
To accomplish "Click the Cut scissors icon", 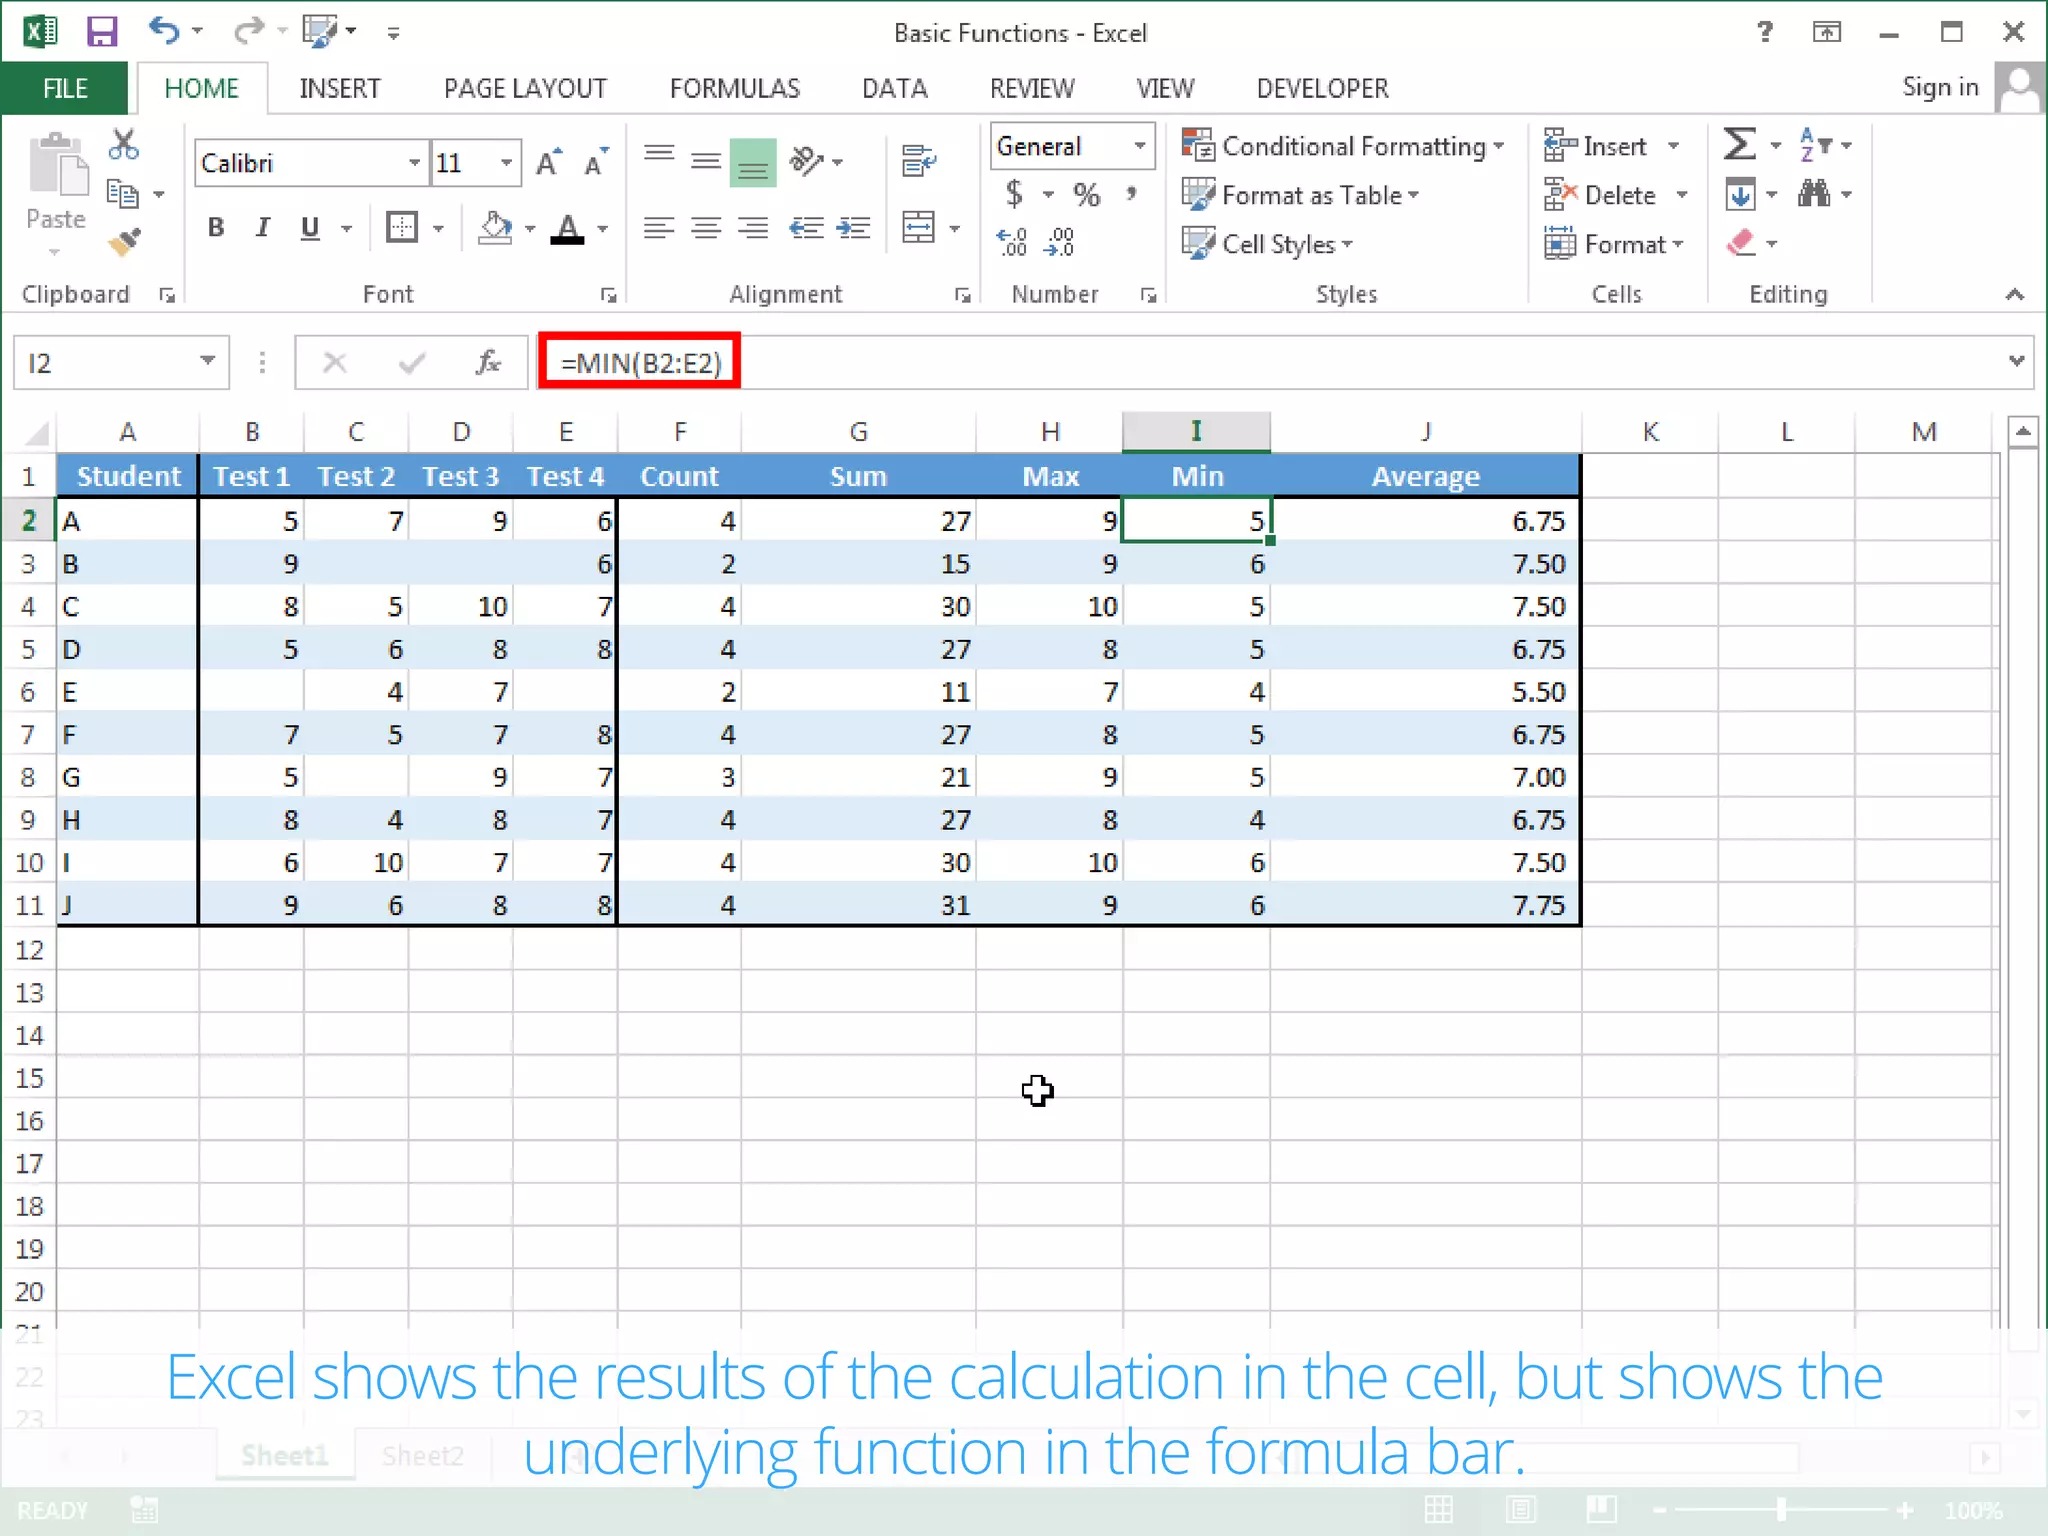I will click(123, 145).
